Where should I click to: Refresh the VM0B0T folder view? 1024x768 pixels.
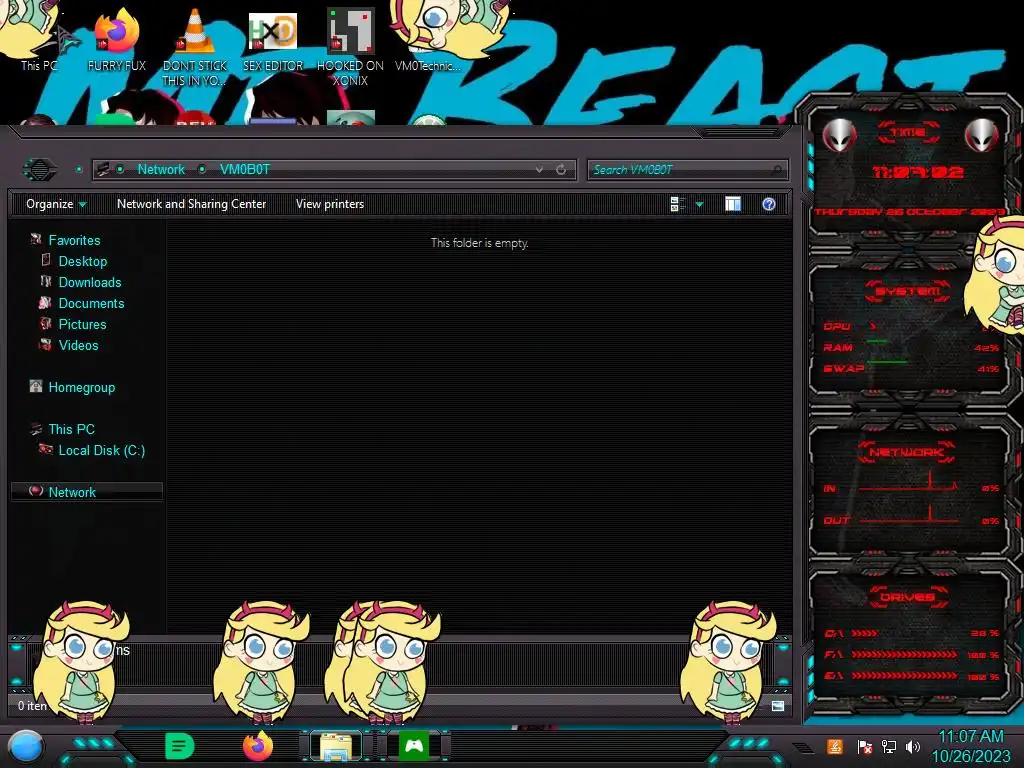click(561, 170)
